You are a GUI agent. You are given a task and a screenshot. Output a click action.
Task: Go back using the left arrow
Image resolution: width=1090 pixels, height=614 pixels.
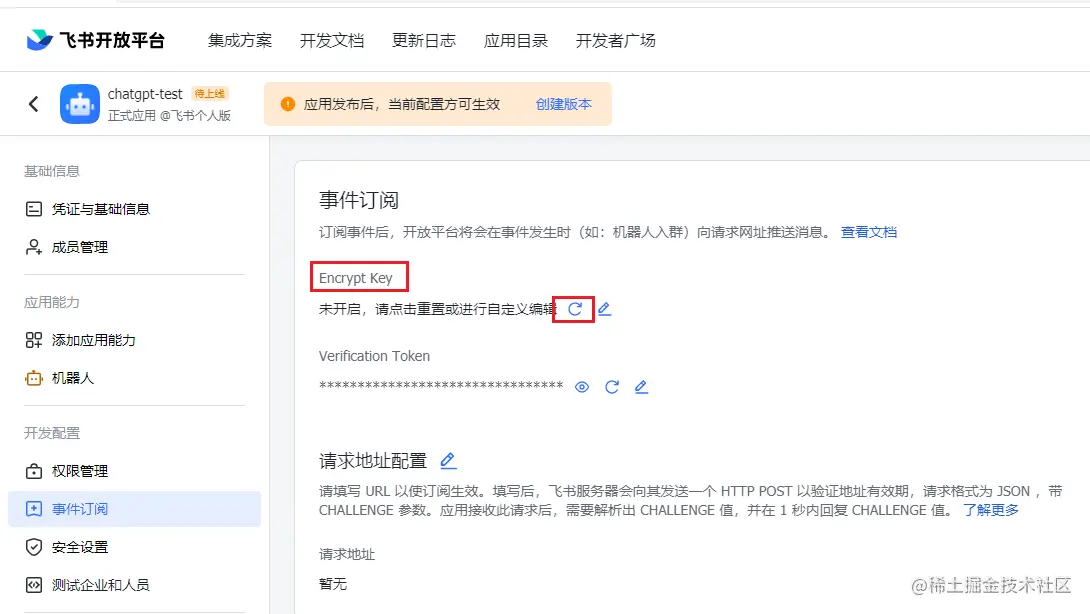point(33,104)
